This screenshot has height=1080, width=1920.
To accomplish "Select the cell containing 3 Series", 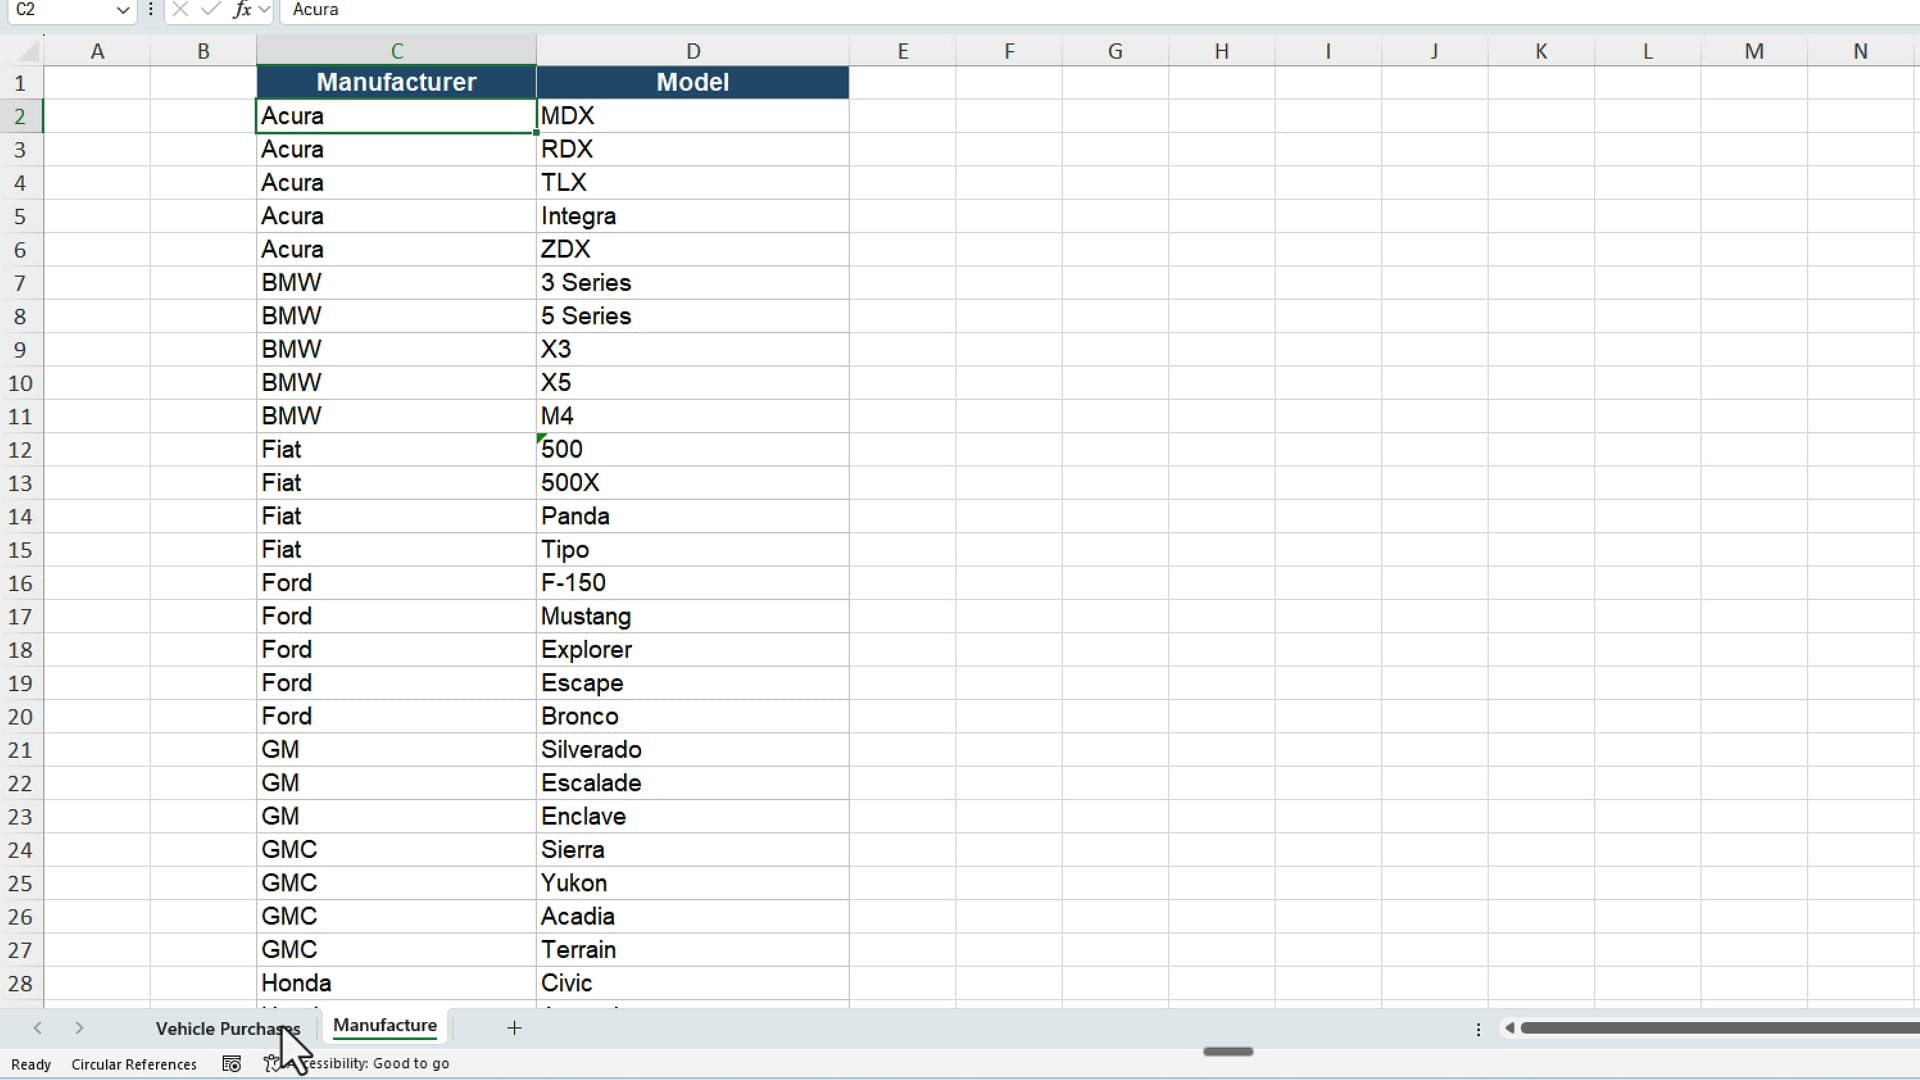I will click(693, 283).
